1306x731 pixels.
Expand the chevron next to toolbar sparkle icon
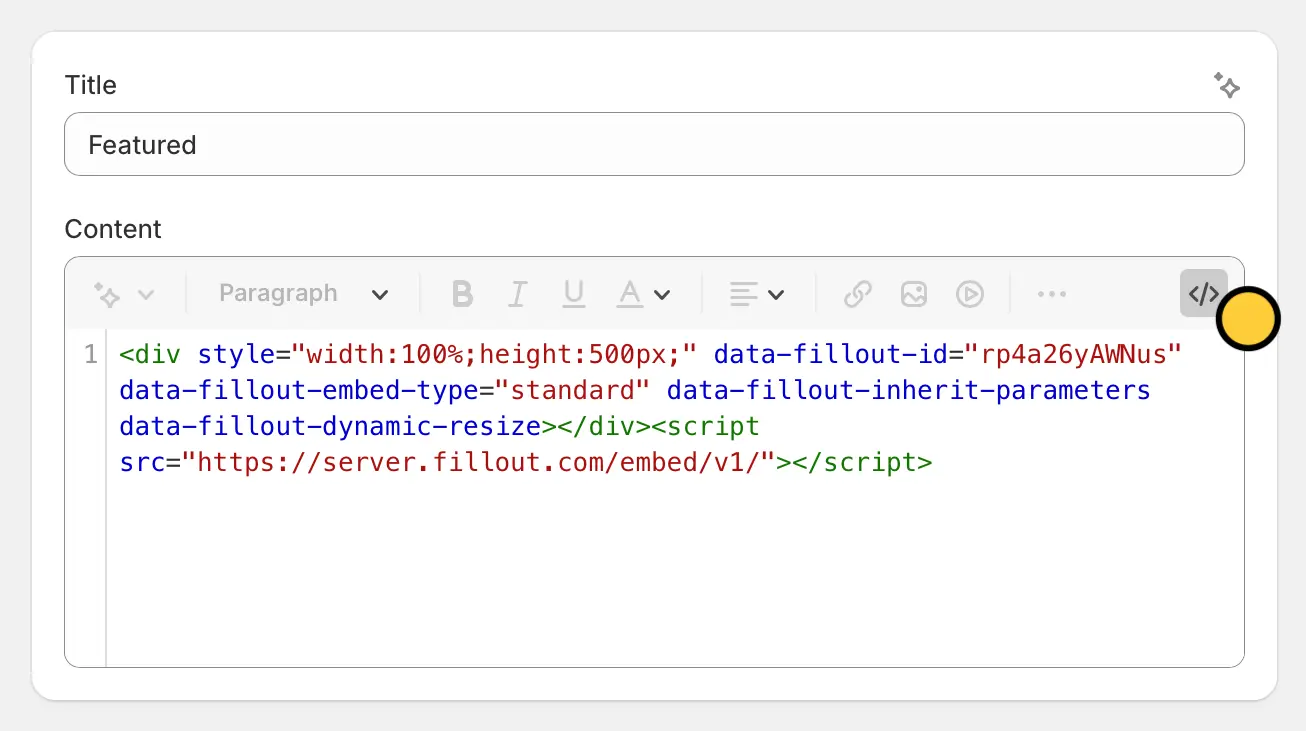pos(146,294)
